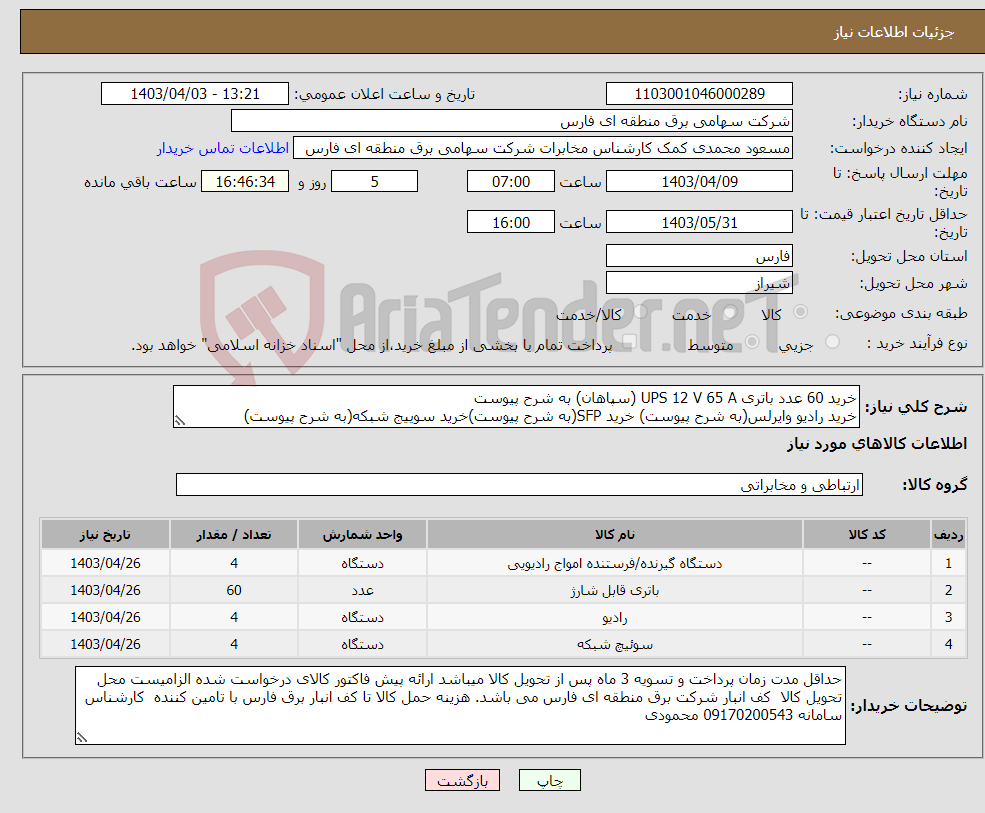Image resolution: width=985 pixels, height=813 pixels.
Task: Click the چاپ (print) button
Action: pos(549,780)
